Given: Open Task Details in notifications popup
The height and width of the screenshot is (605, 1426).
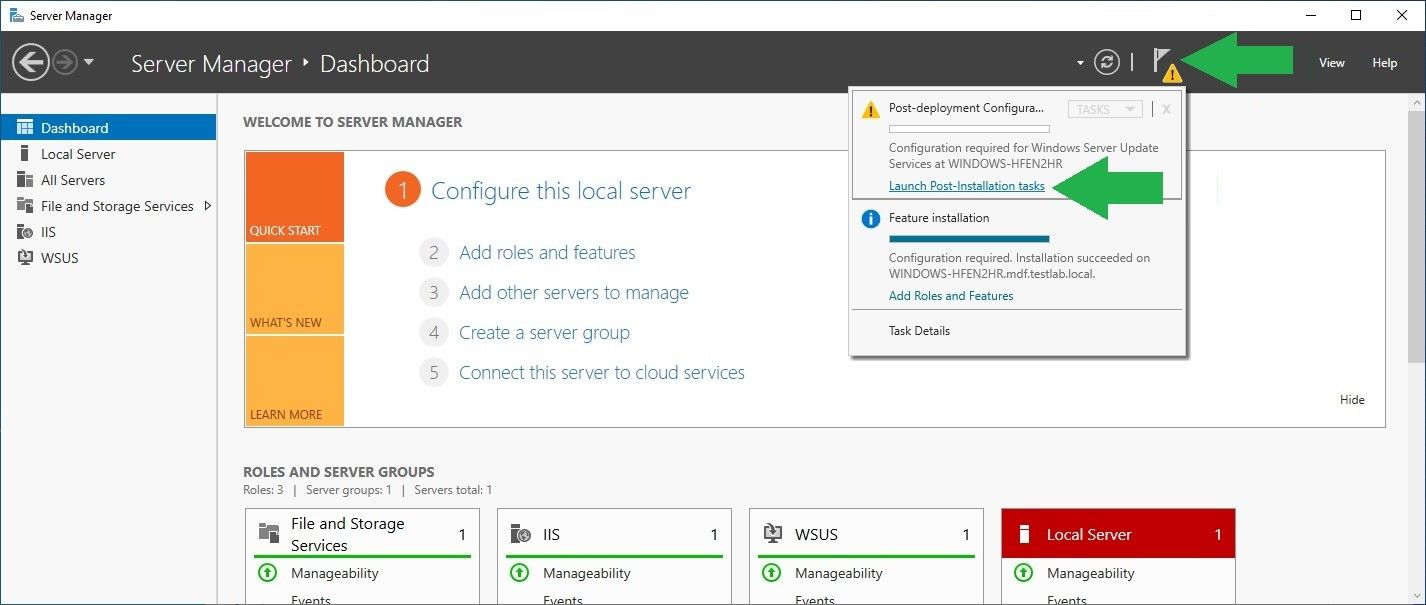Looking at the screenshot, I should tap(919, 330).
